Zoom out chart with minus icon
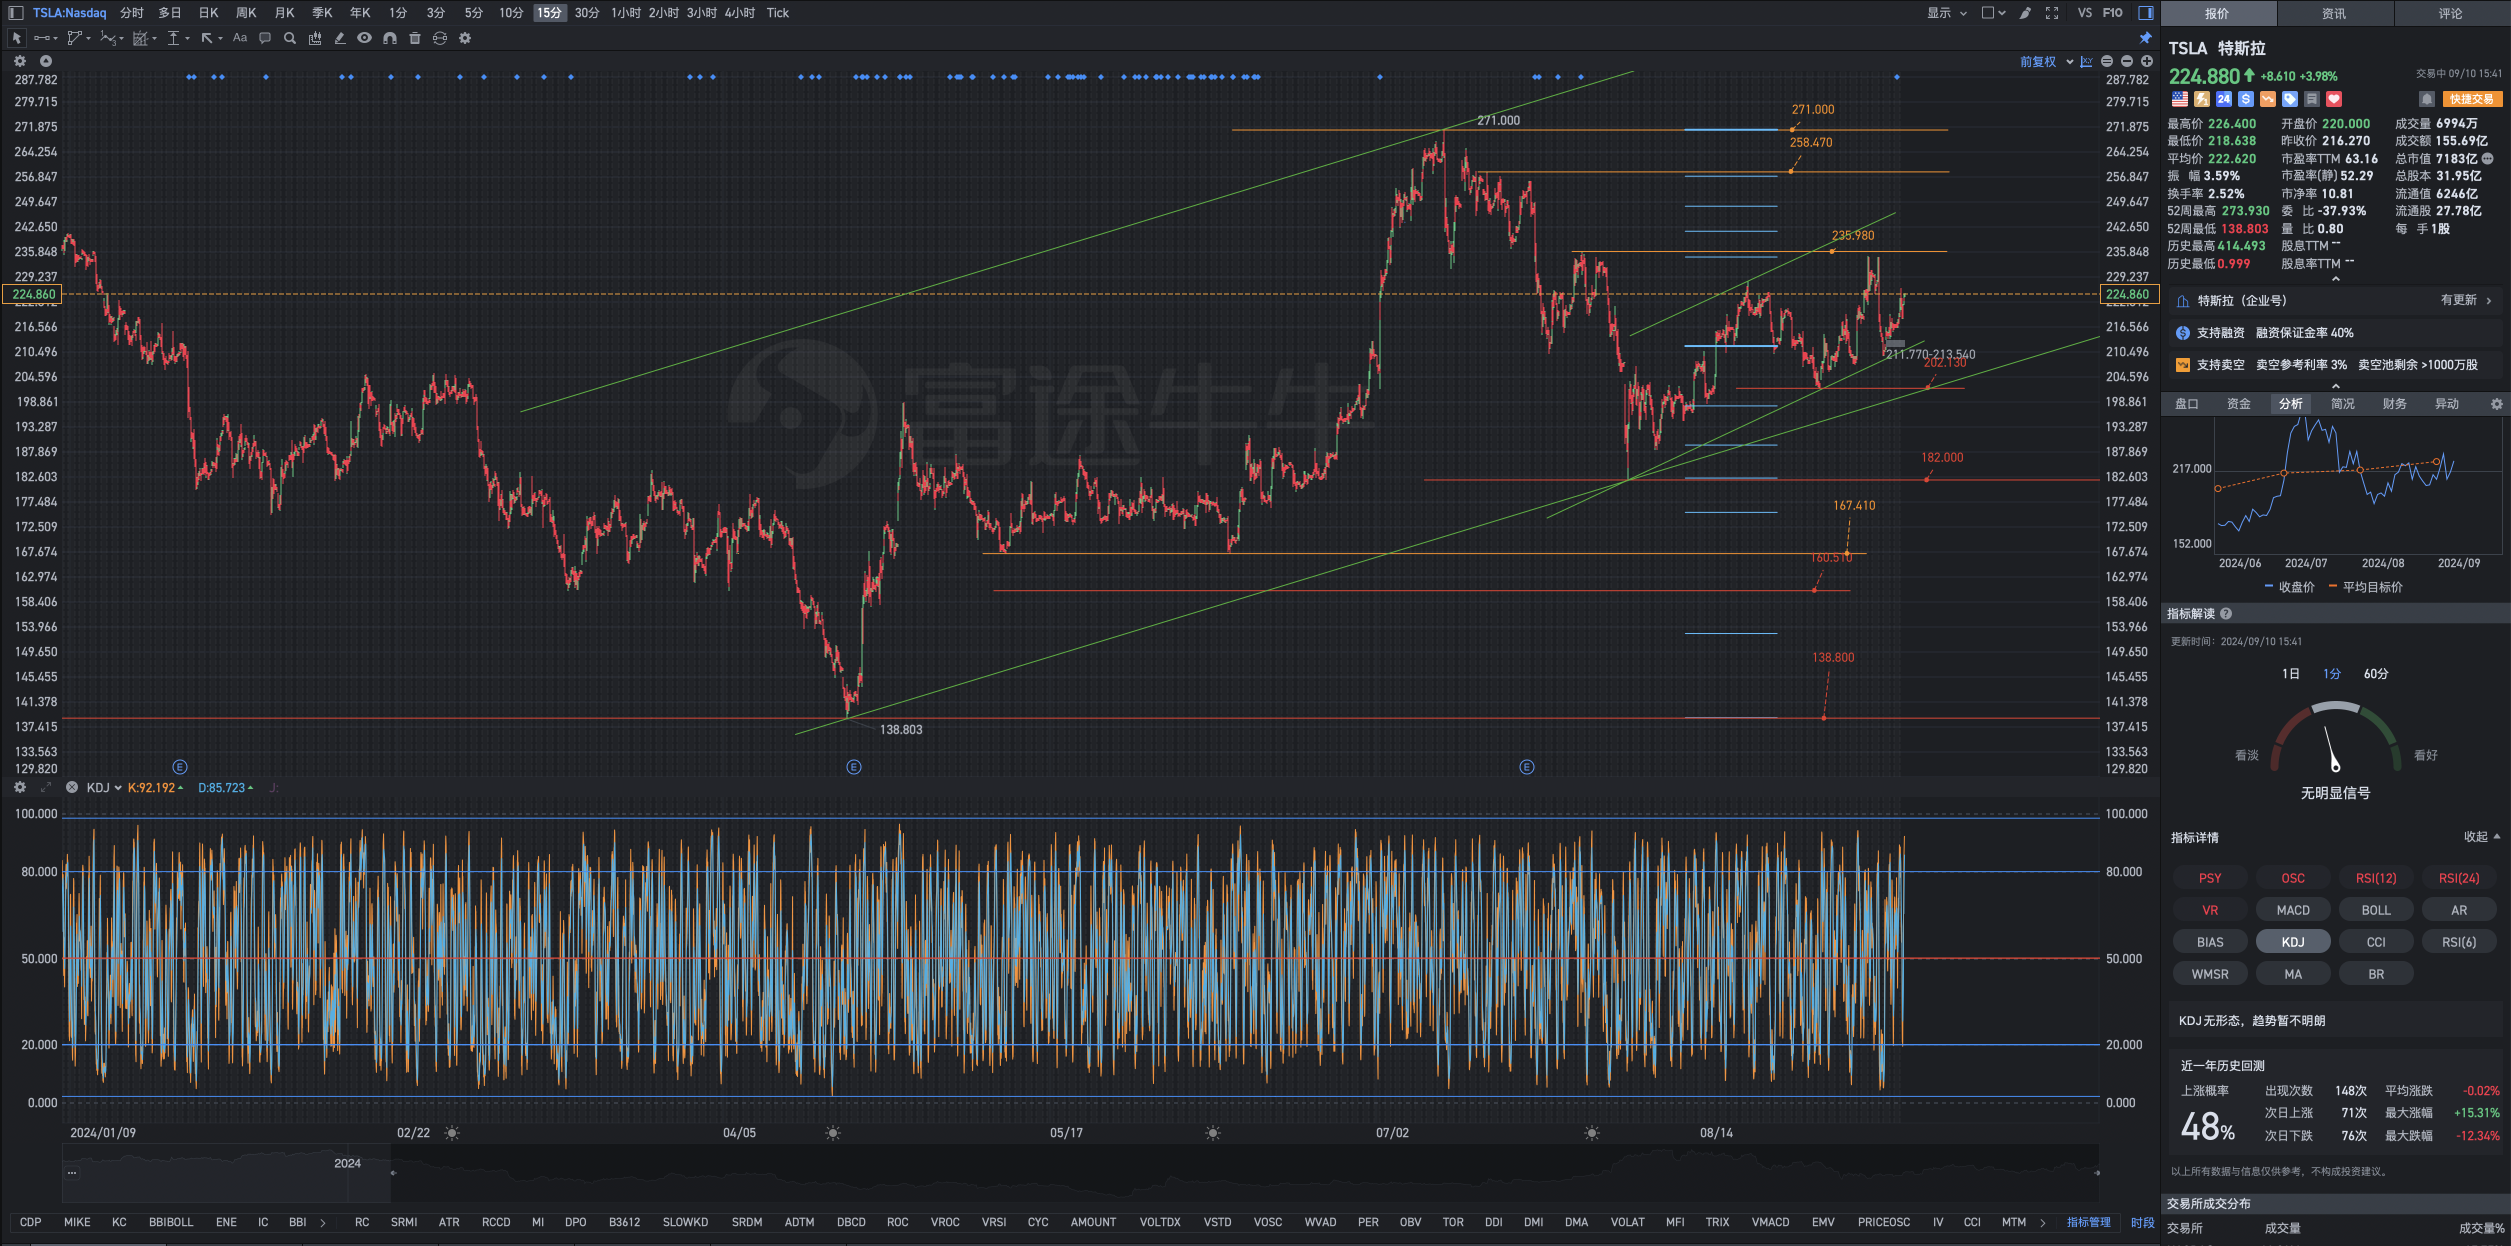The height and width of the screenshot is (1246, 2511). click(2127, 62)
